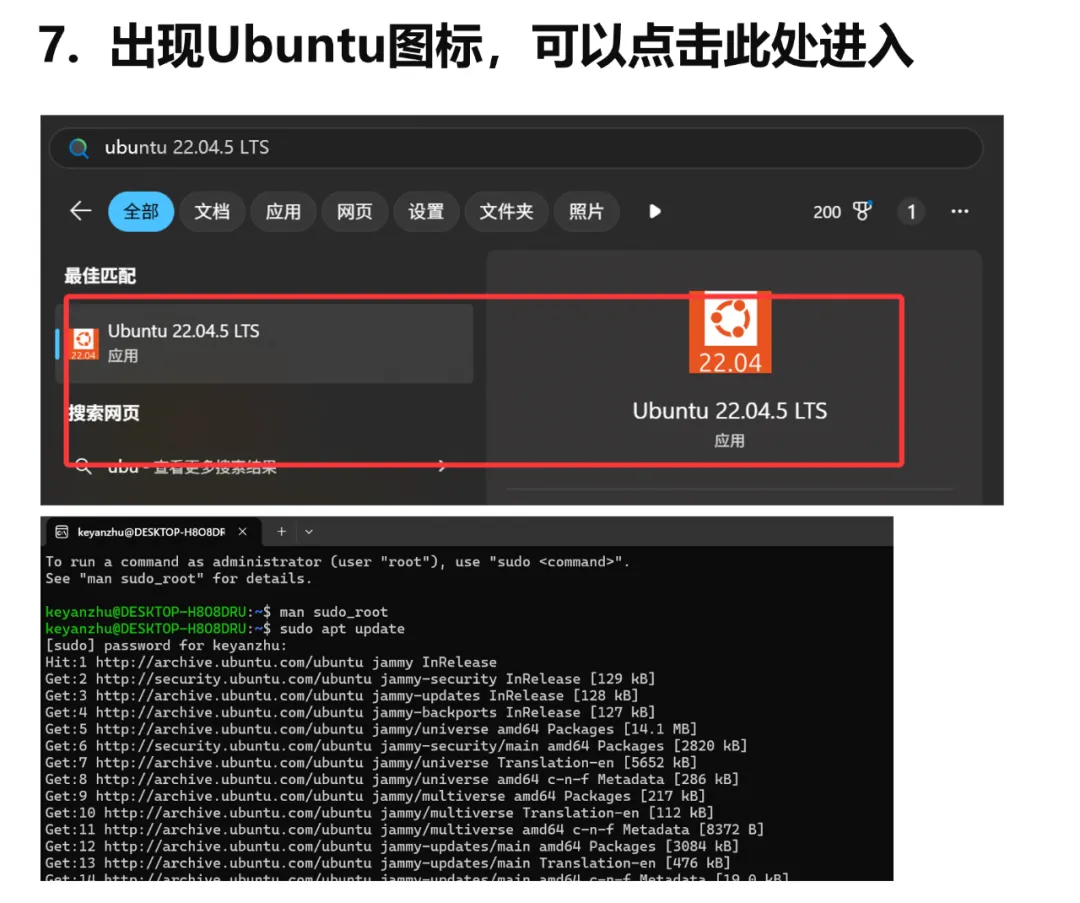
Task: Click the search magnifier icon in search bar
Action: point(79,148)
